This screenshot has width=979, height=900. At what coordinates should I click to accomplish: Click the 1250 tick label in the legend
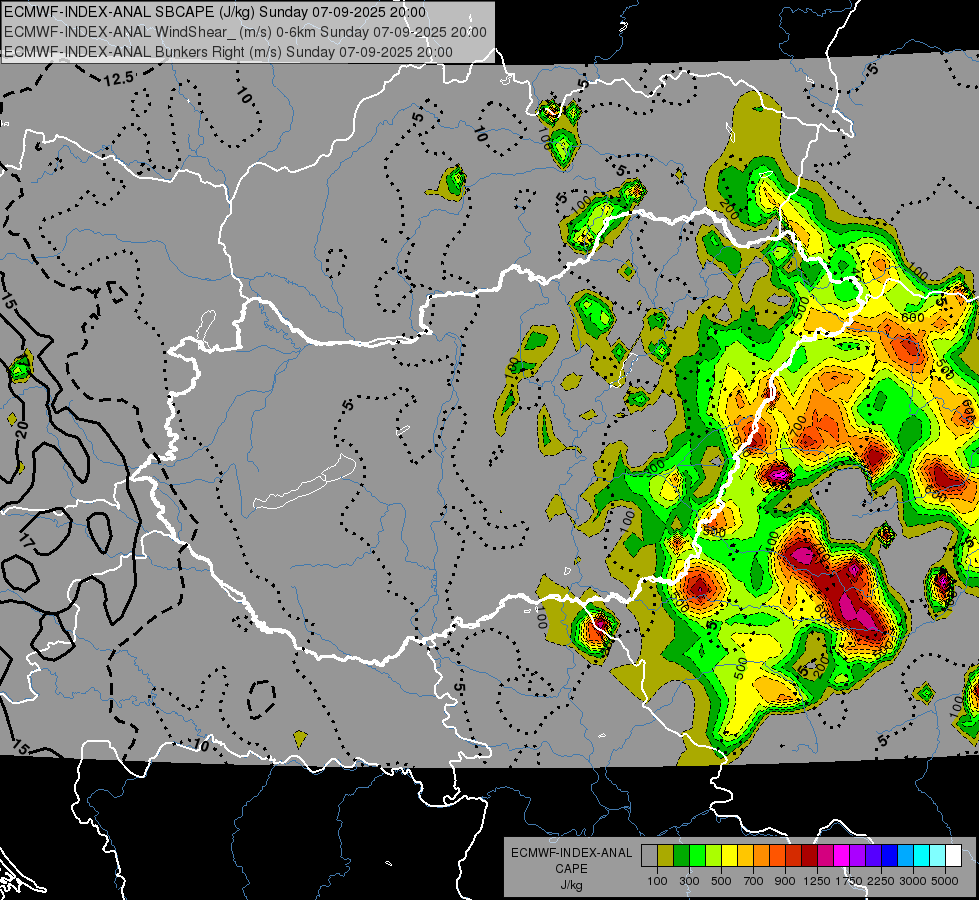coord(817,881)
